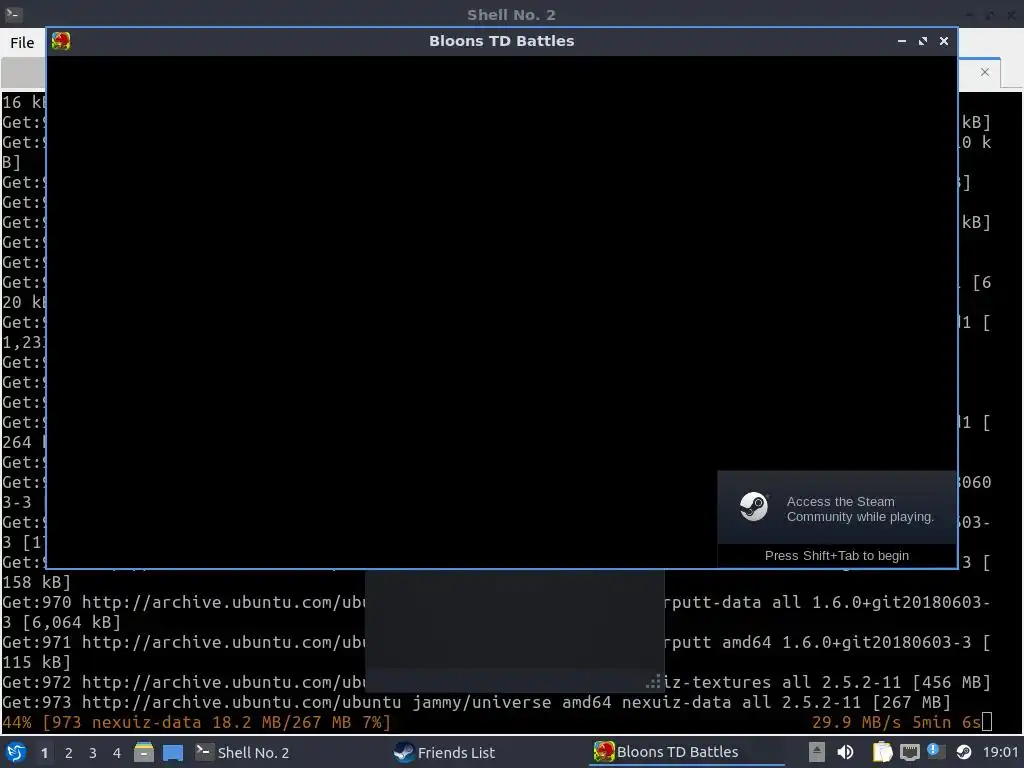Click the Steam logo in overlay notification
The height and width of the screenshot is (768, 1024).
754,507
